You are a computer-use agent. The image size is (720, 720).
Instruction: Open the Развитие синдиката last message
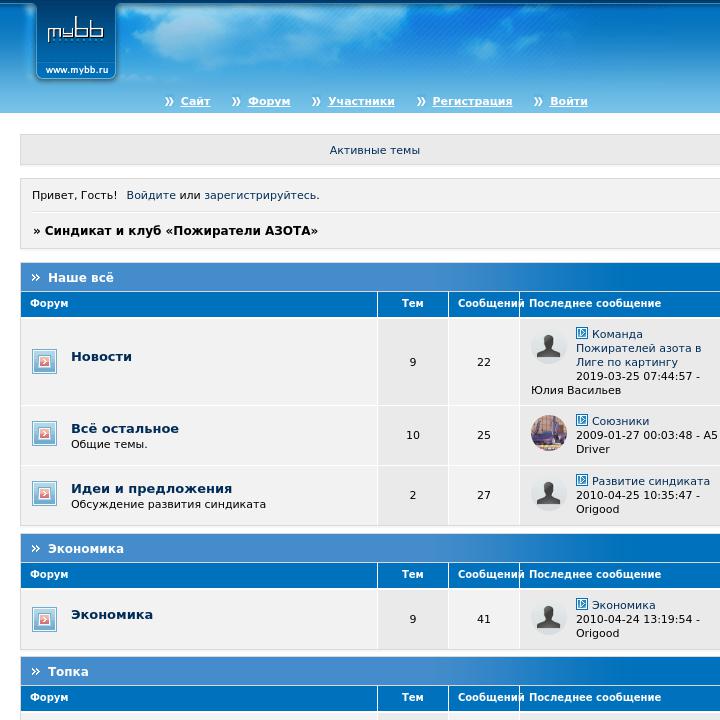651,481
